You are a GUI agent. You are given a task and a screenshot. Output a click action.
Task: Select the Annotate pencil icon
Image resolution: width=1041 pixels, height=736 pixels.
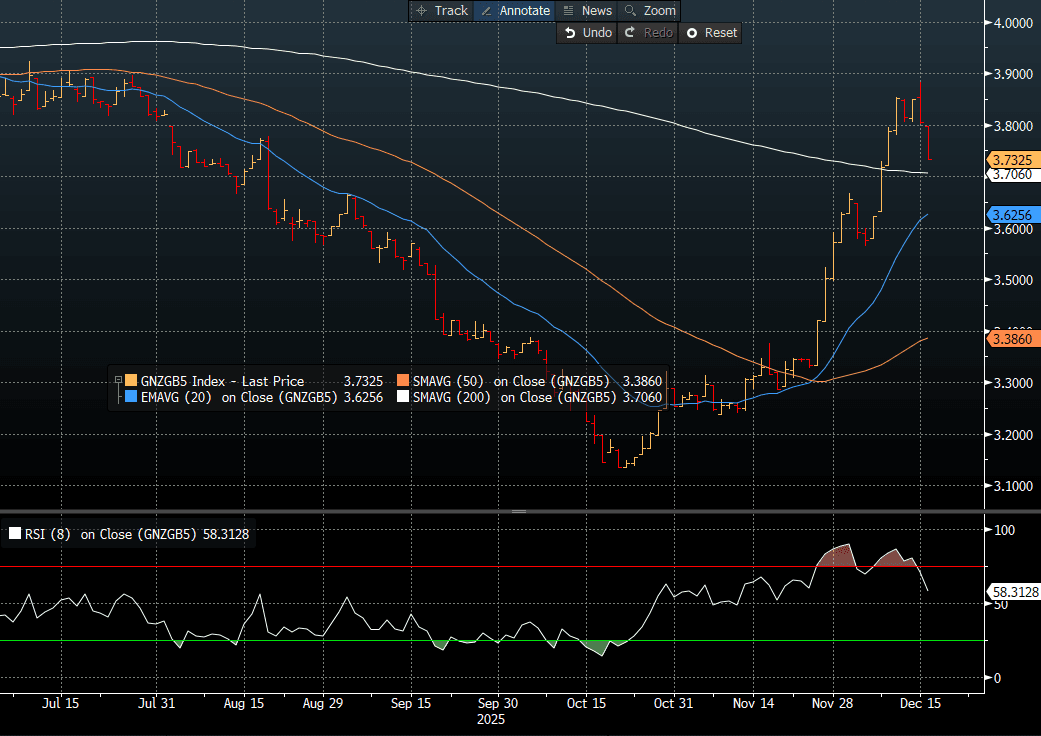pos(487,11)
